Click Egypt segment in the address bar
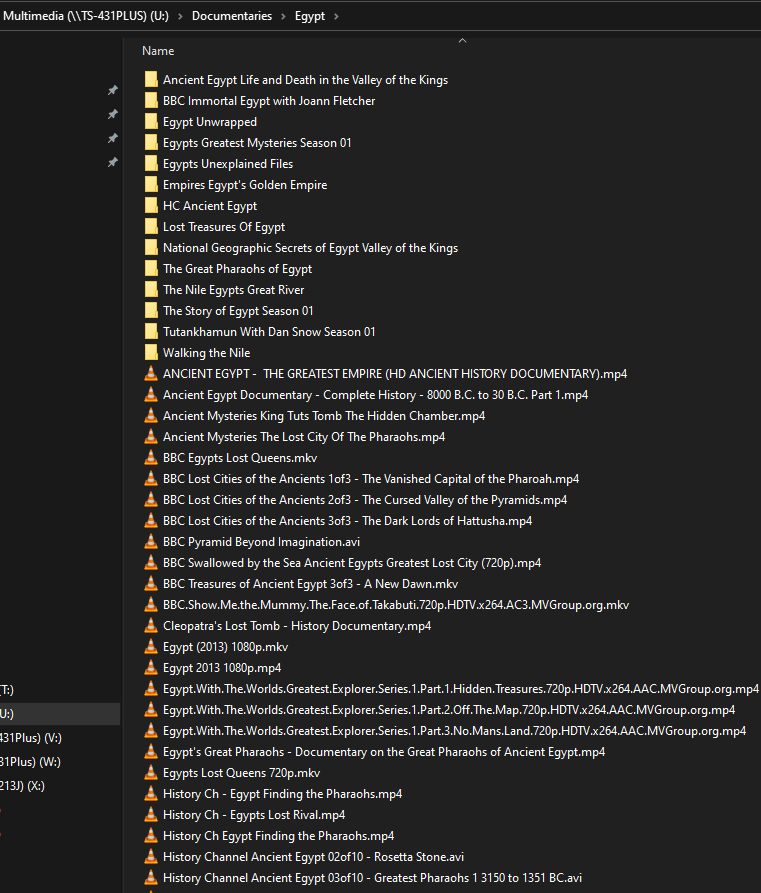The image size is (761, 893). [x=310, y=16]
